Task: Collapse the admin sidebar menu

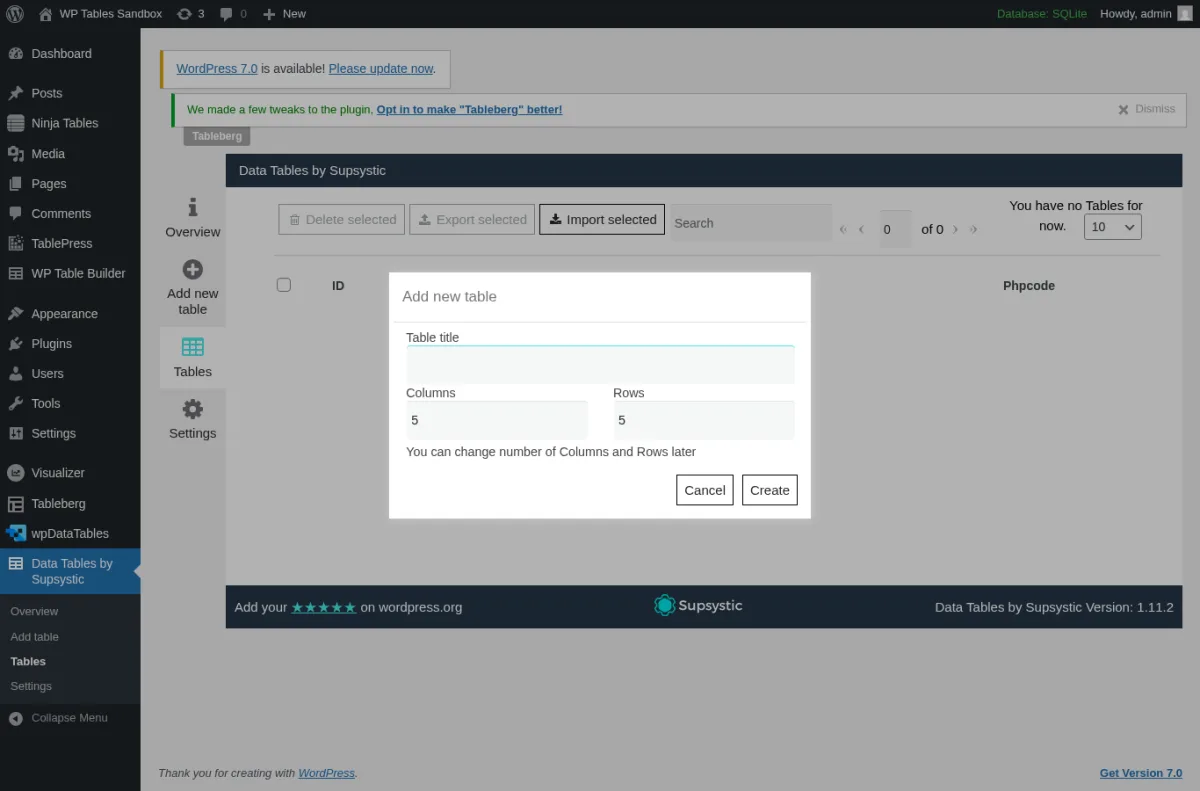Action: (58, 718)
